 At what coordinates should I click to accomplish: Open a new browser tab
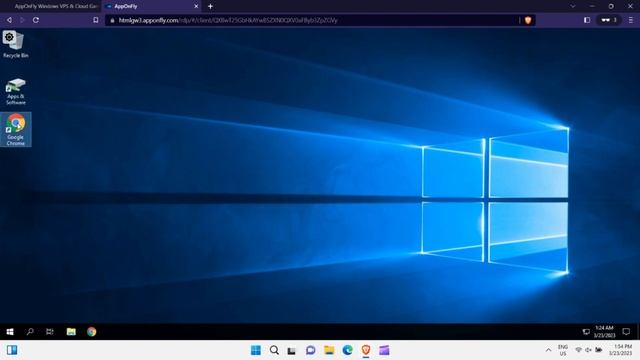(x=210, y=7)
